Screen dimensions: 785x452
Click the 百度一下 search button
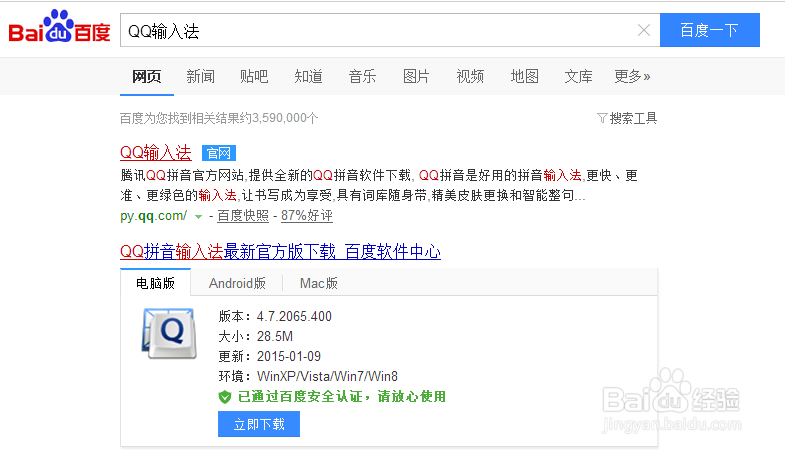(x=709, y=30)
